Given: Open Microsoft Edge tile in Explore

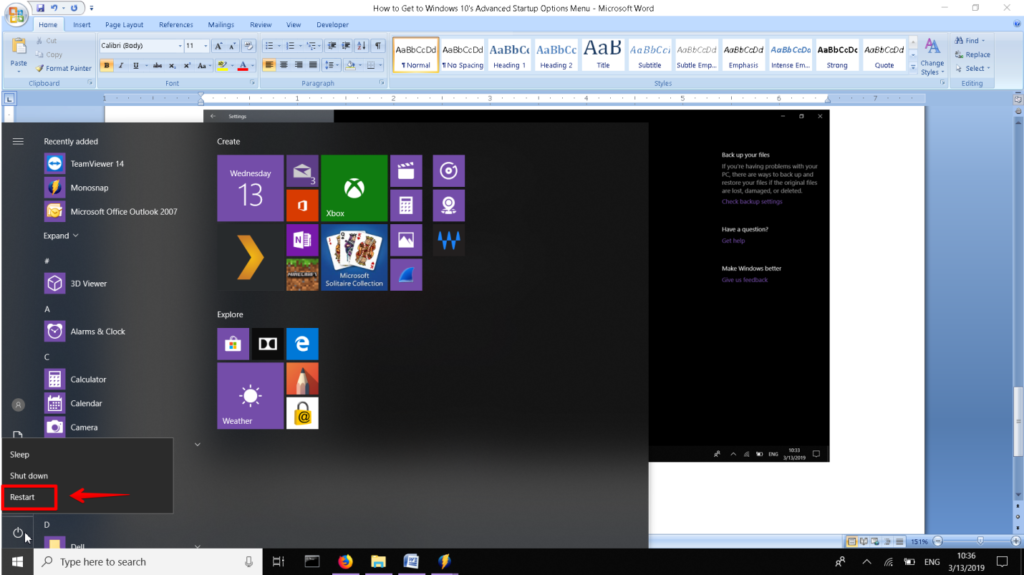Looking at the screenshot, I should [x=302, y=344].
